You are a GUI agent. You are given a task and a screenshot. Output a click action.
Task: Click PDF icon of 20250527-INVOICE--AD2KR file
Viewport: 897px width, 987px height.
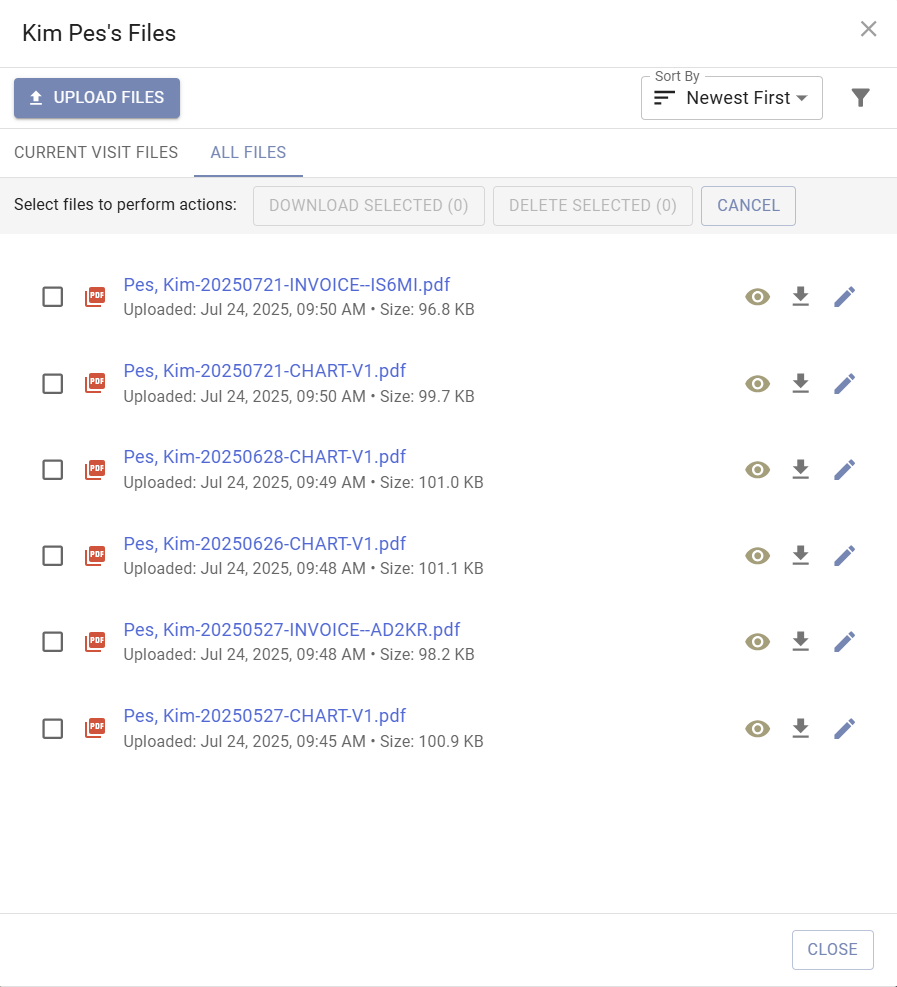pyautogui.click(x=95, y=642)
